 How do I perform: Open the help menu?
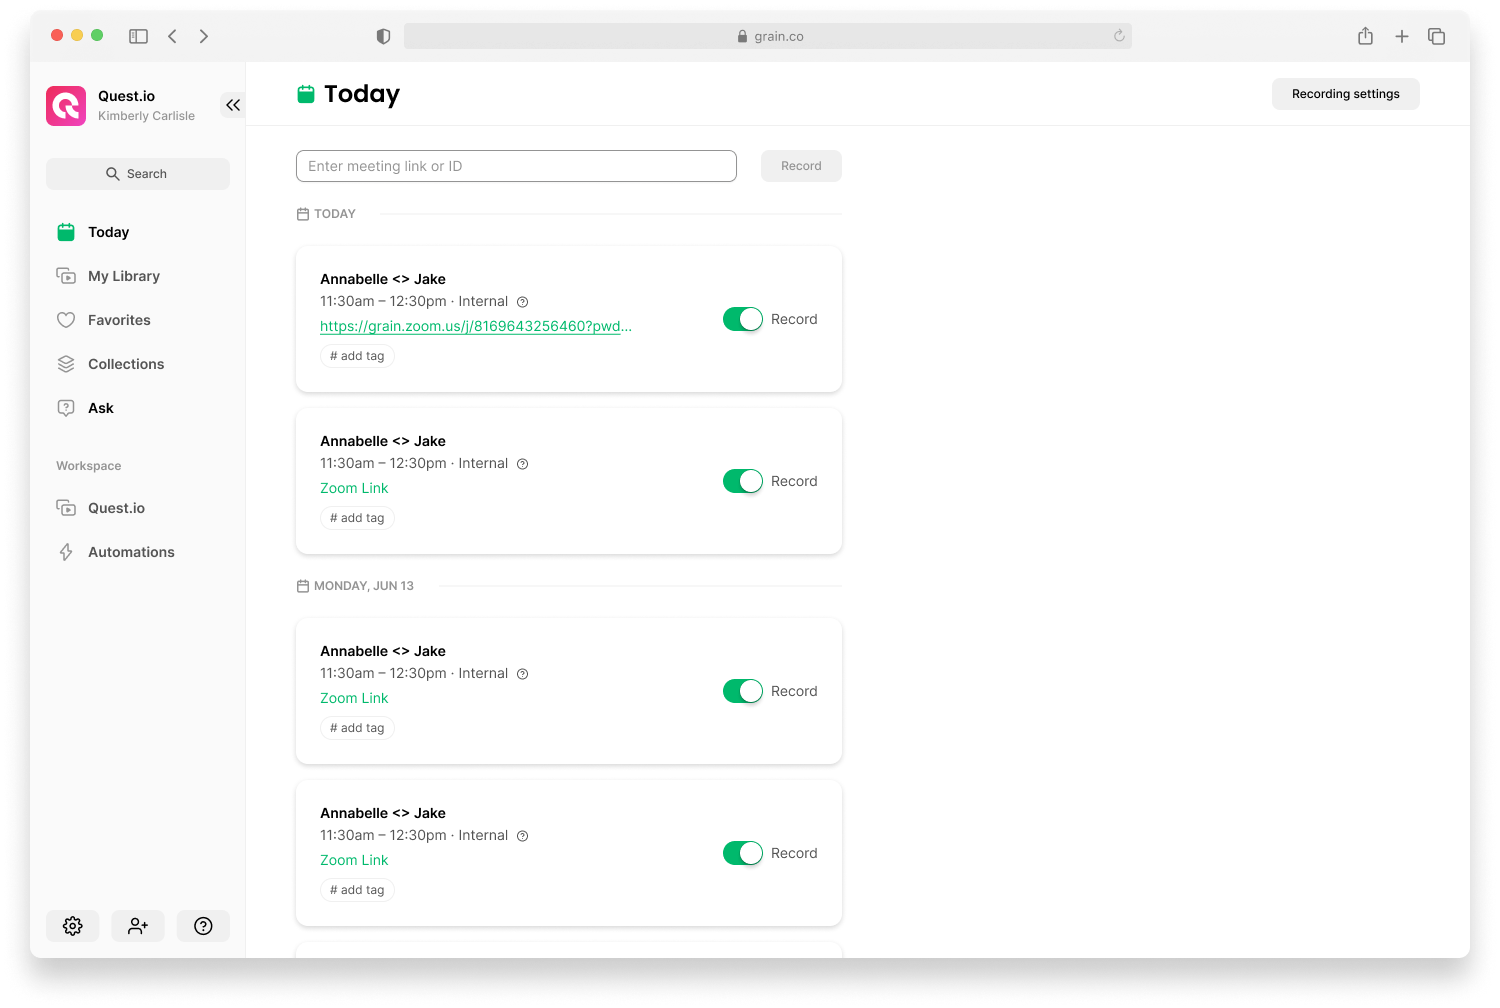(x=203, y=925)
